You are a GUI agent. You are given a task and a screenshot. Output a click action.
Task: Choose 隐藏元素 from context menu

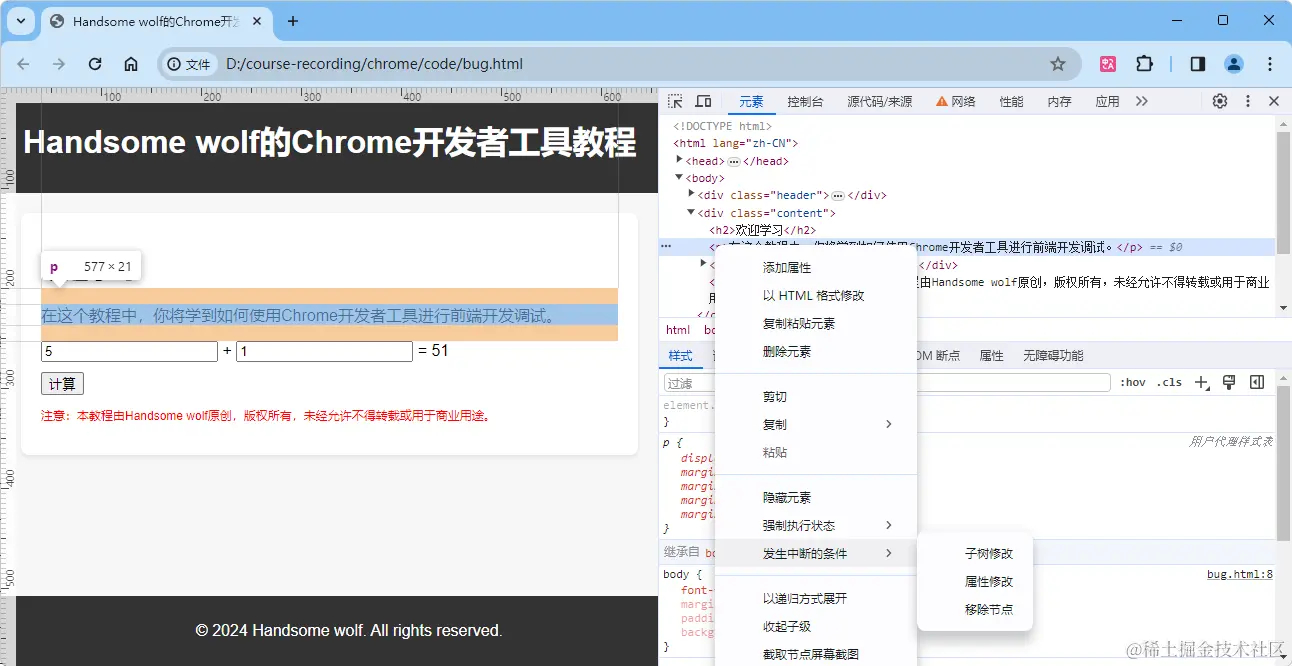point(816,497)
